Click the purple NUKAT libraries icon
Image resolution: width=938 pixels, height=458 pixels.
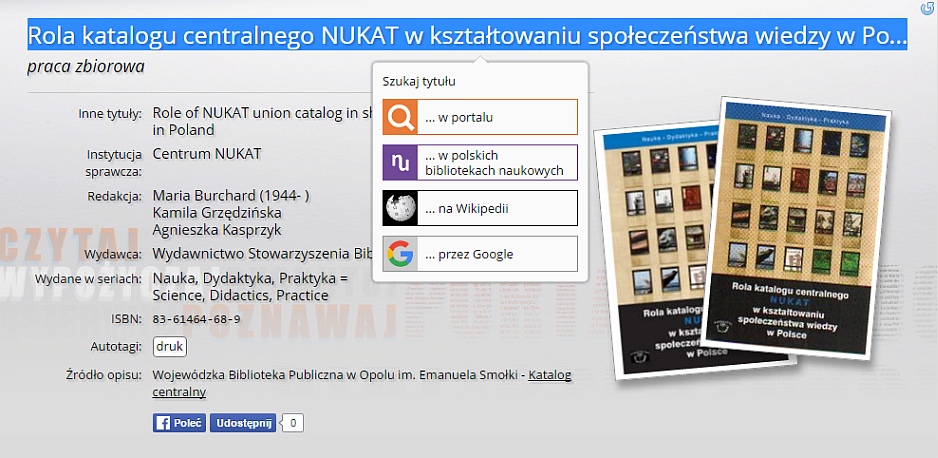tap(400, 162)
